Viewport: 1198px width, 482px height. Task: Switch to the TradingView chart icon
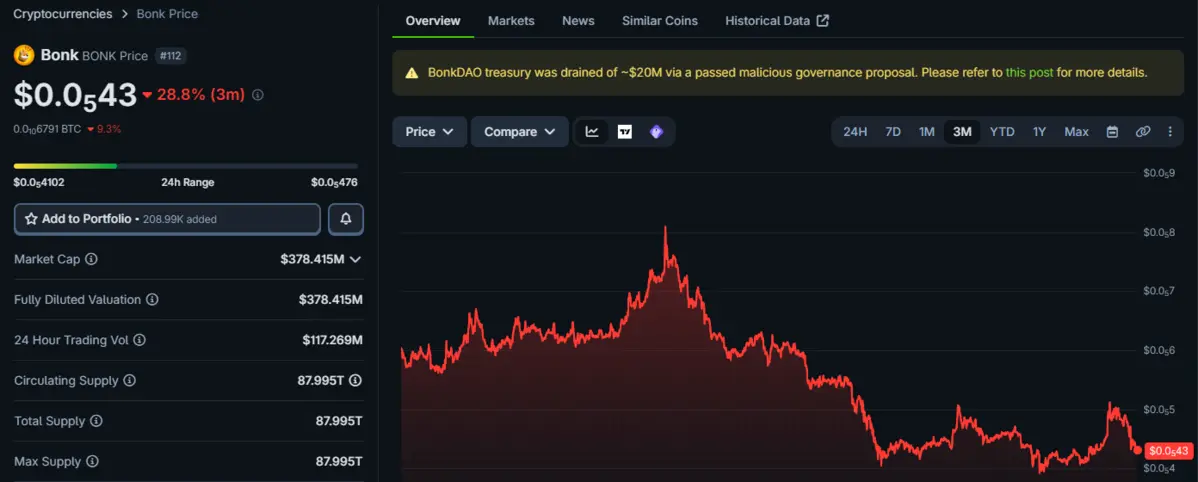624,131
